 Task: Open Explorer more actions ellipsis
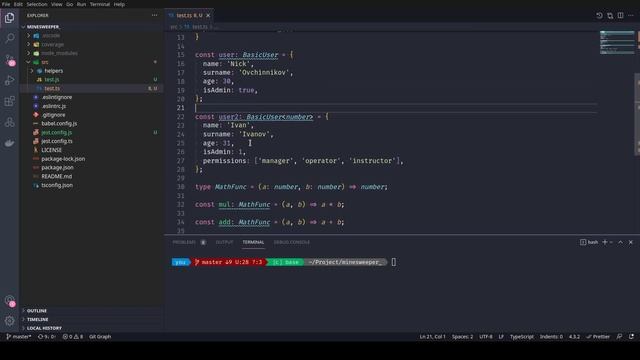154,16
